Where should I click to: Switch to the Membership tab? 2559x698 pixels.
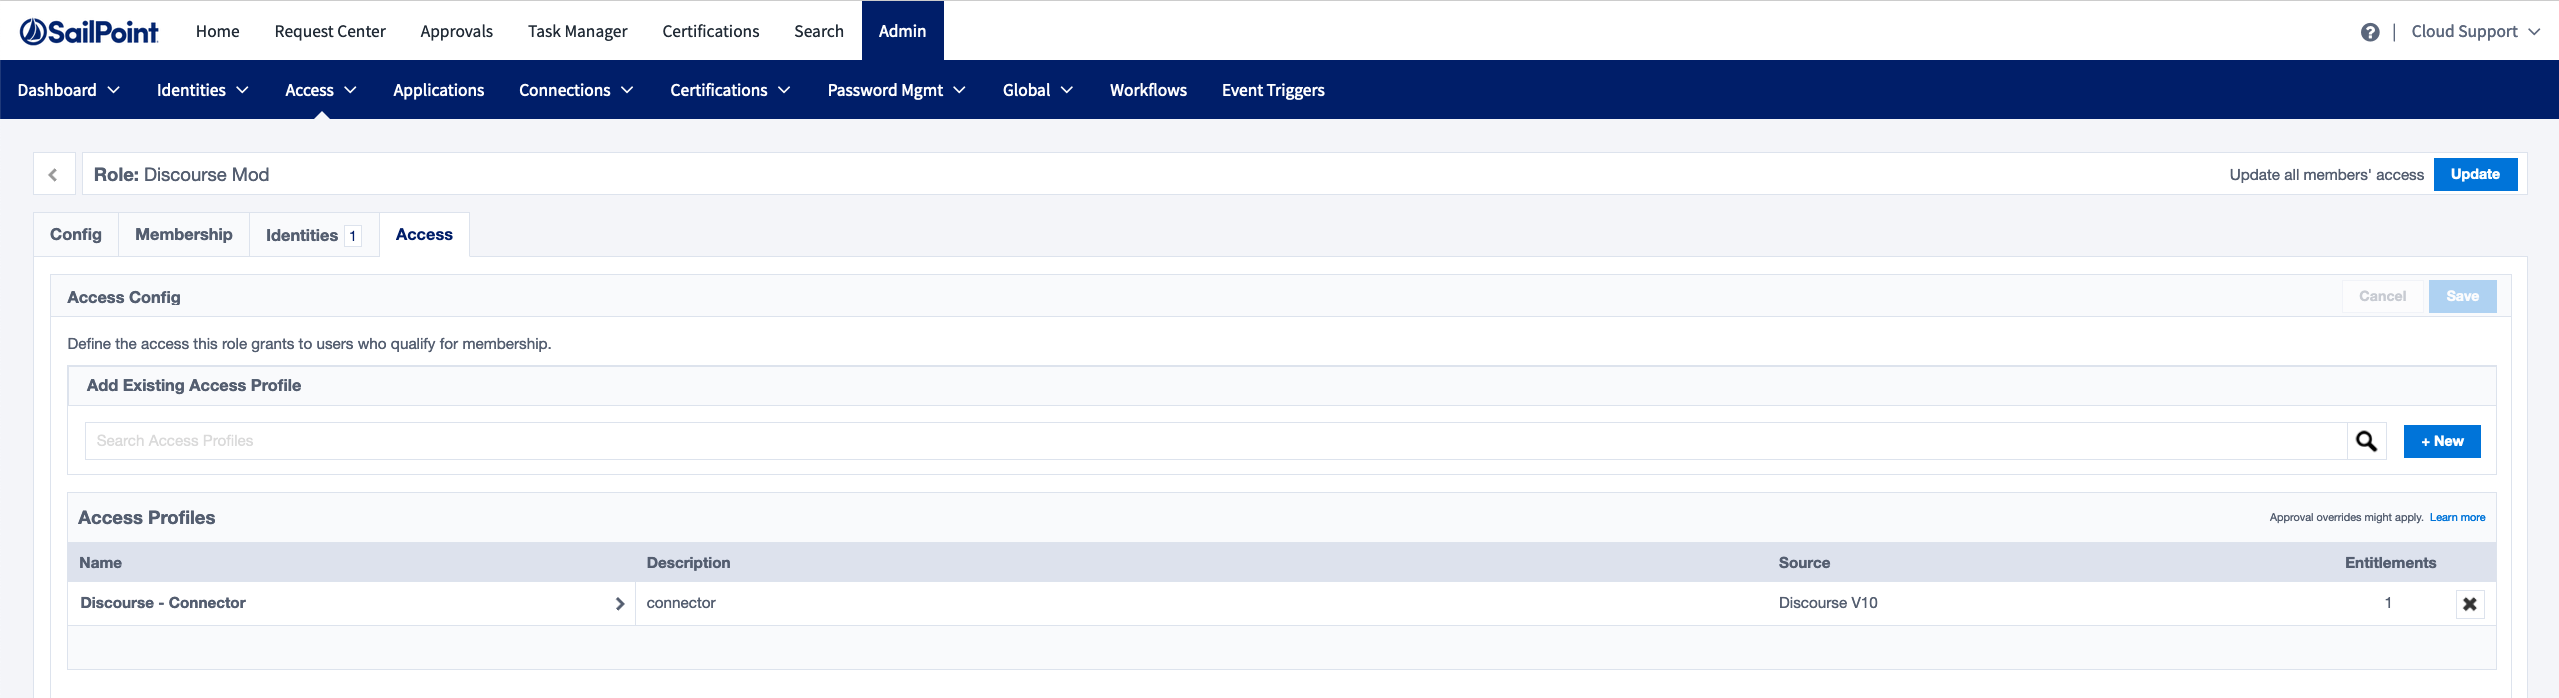click(184, 235)
